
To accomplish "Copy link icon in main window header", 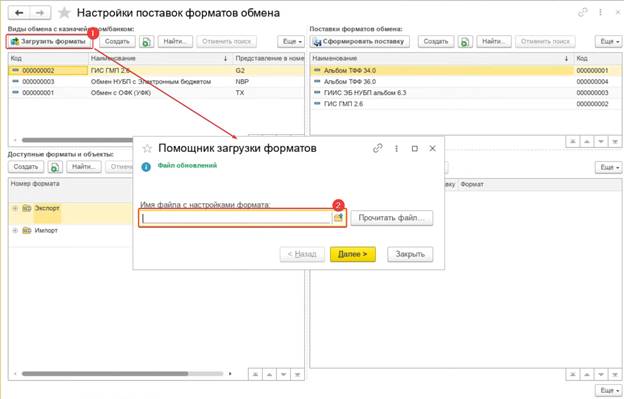I will point(583,13).
